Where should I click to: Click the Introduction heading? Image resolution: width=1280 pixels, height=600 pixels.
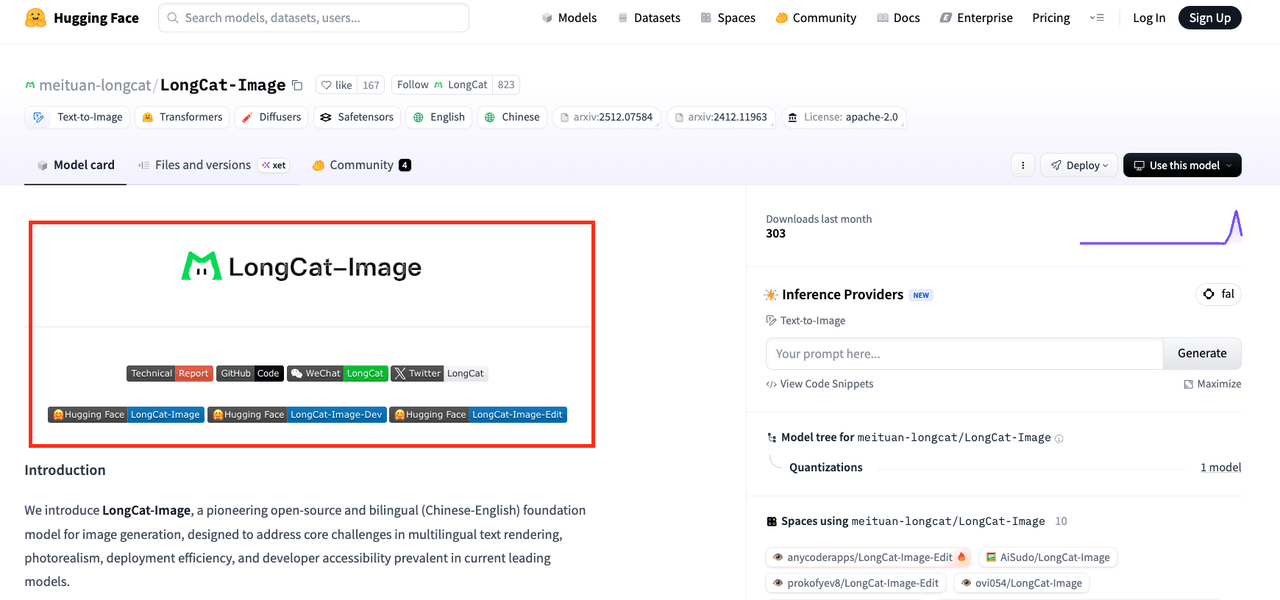pyautogui.click(x=65, y=470)
